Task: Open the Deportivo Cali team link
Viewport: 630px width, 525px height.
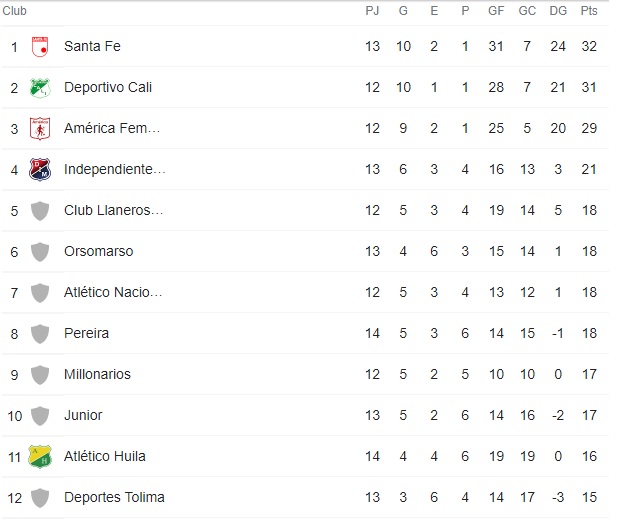Action: [x=108, y=87]
